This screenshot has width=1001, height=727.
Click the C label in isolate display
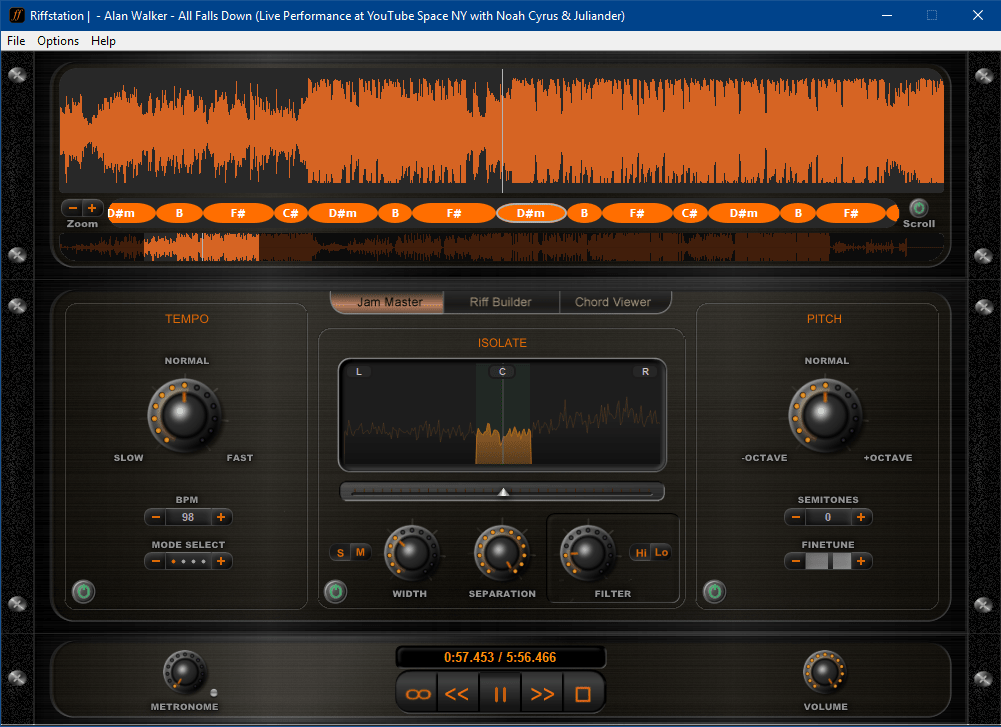point(502,371)
